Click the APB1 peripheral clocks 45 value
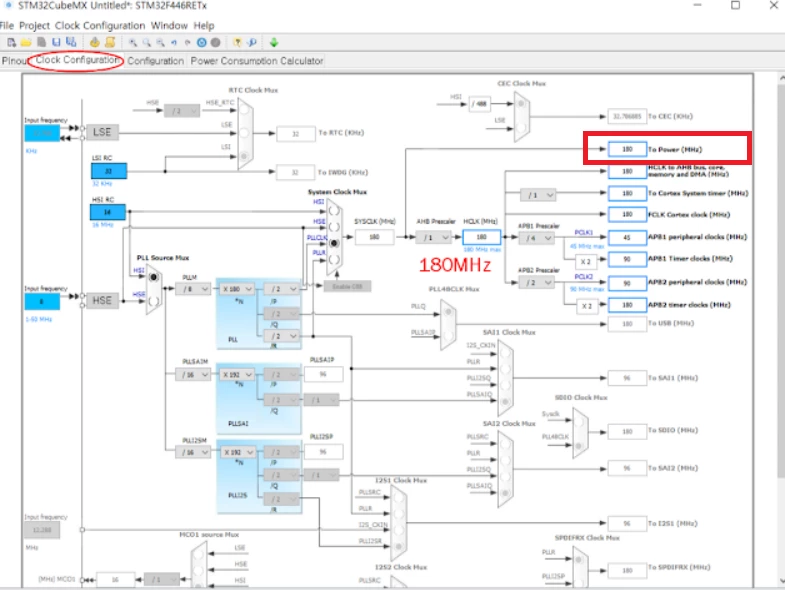This screenshot has width=785, height=590. click(x=627, y=237)
